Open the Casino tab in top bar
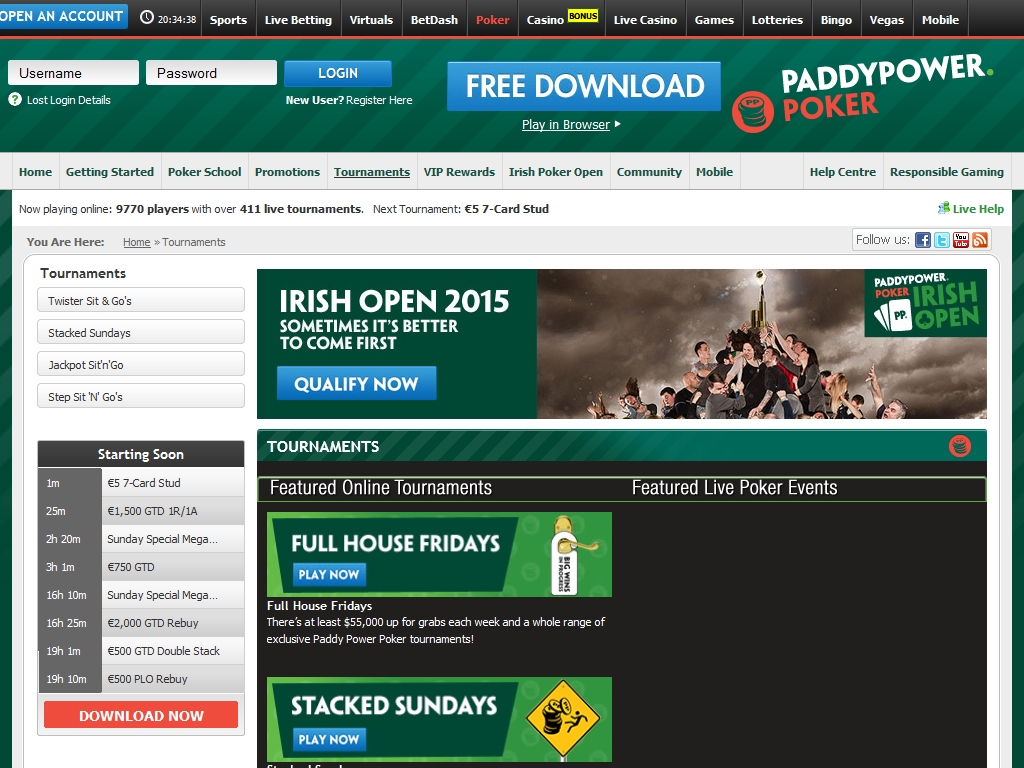Image resolution: width=1024 pixels, height=768 pixels. pyautogui.click(x=545, y=20)
